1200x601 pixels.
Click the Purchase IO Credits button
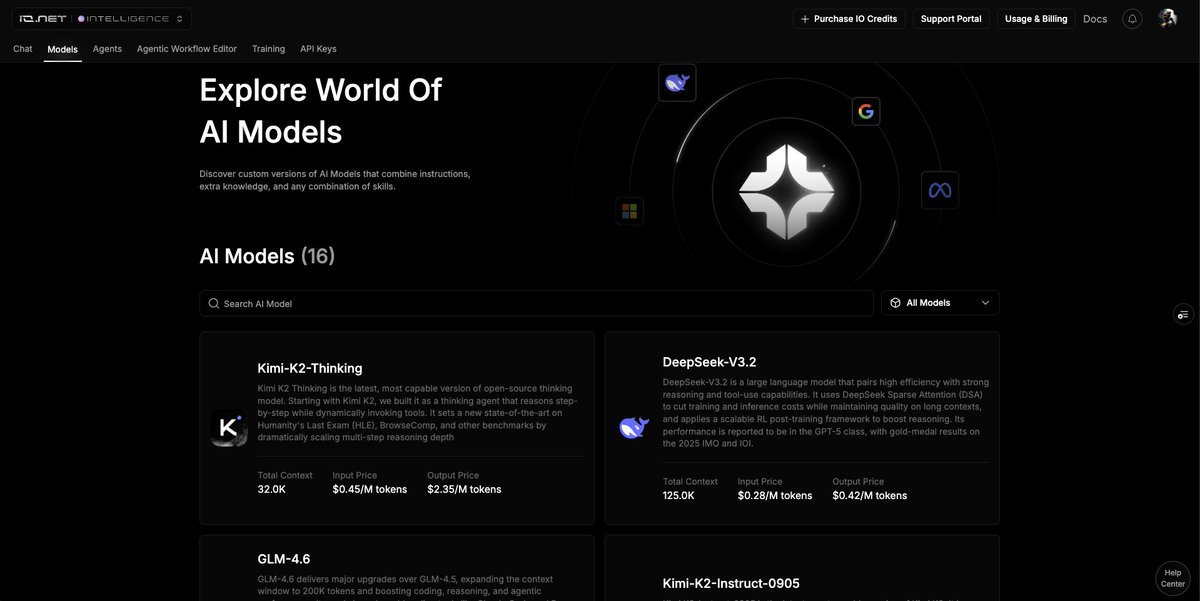(x=849, y=19)
